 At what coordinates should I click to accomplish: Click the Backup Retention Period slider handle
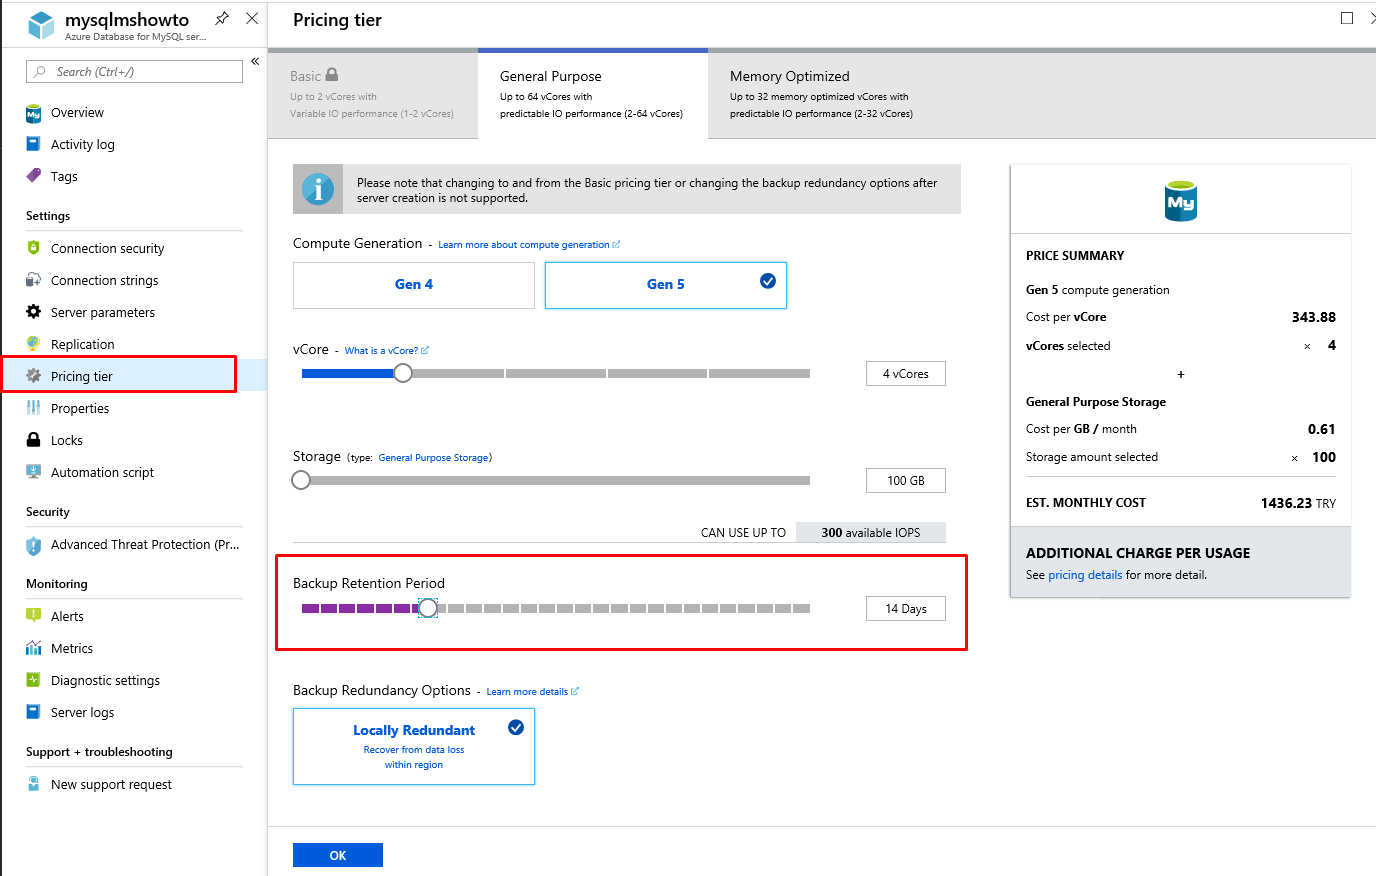pyautogui.click(x=428, y=608)
